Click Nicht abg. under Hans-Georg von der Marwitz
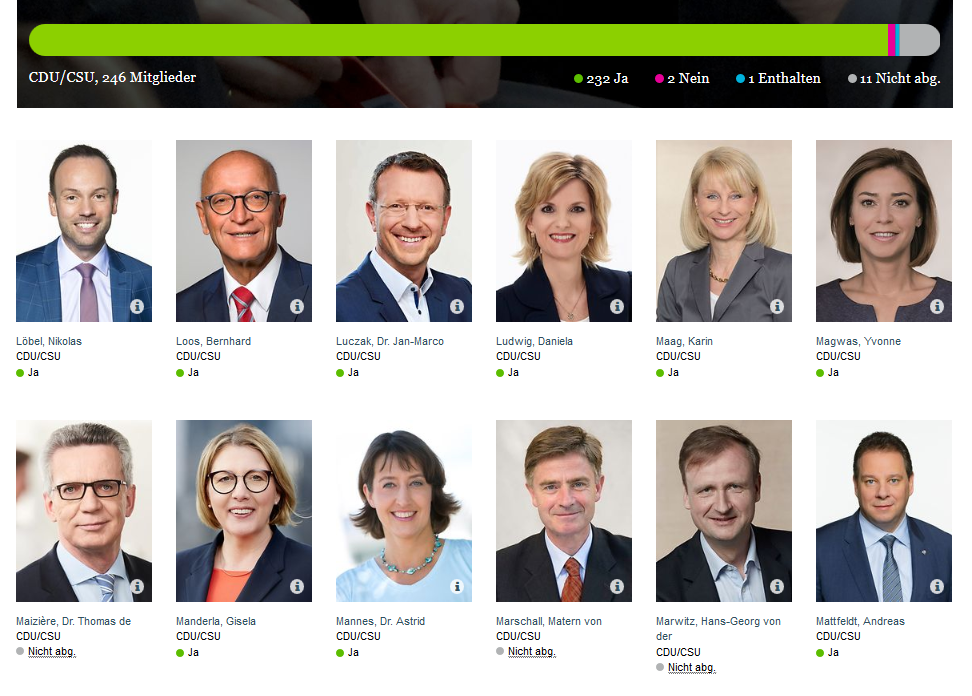The width and height of the screenshot is (972, 696). point(691,667)
